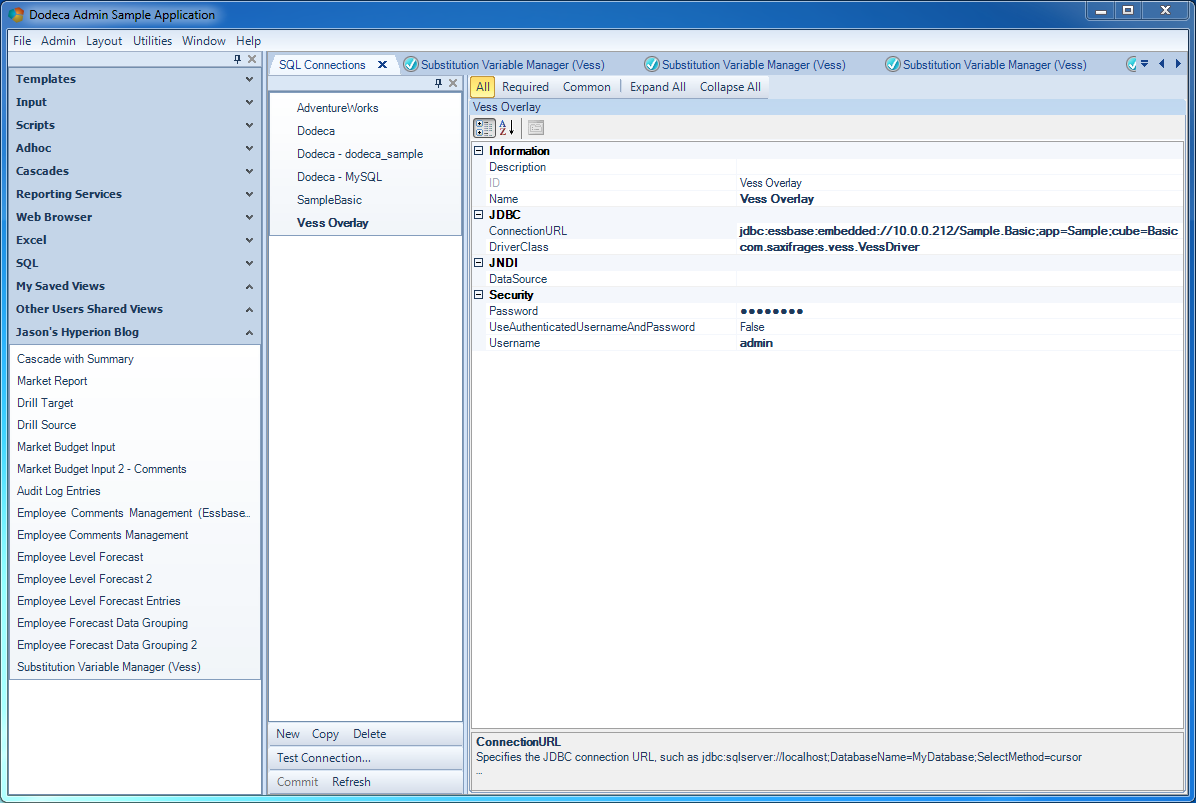
Task: Toggle the Common properties filter
Action: click(587, 87)
